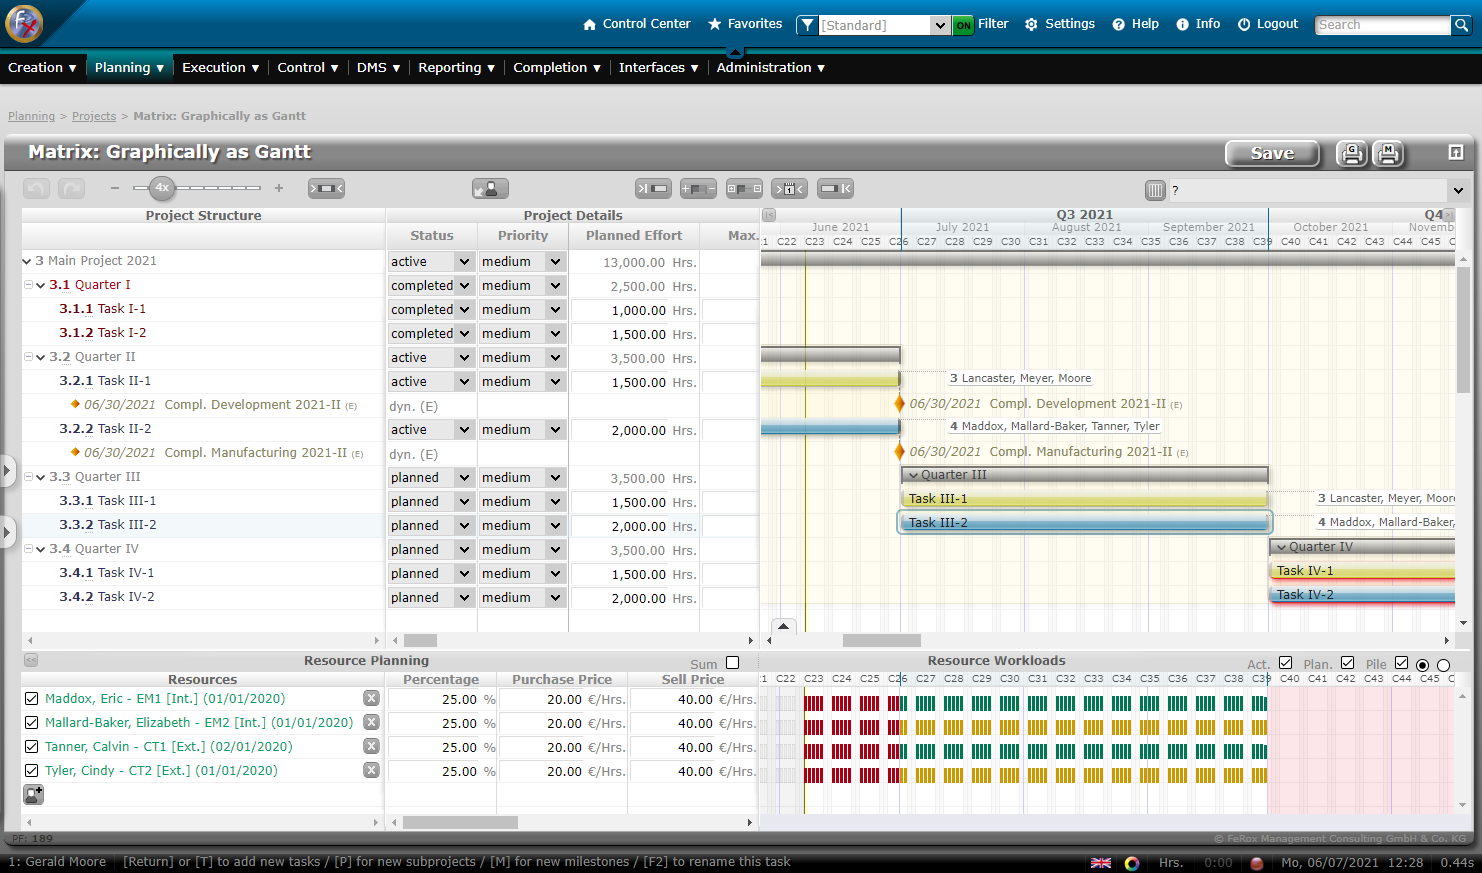Uncheck resource Tanner, Calvin in the list

click(31, 746)
